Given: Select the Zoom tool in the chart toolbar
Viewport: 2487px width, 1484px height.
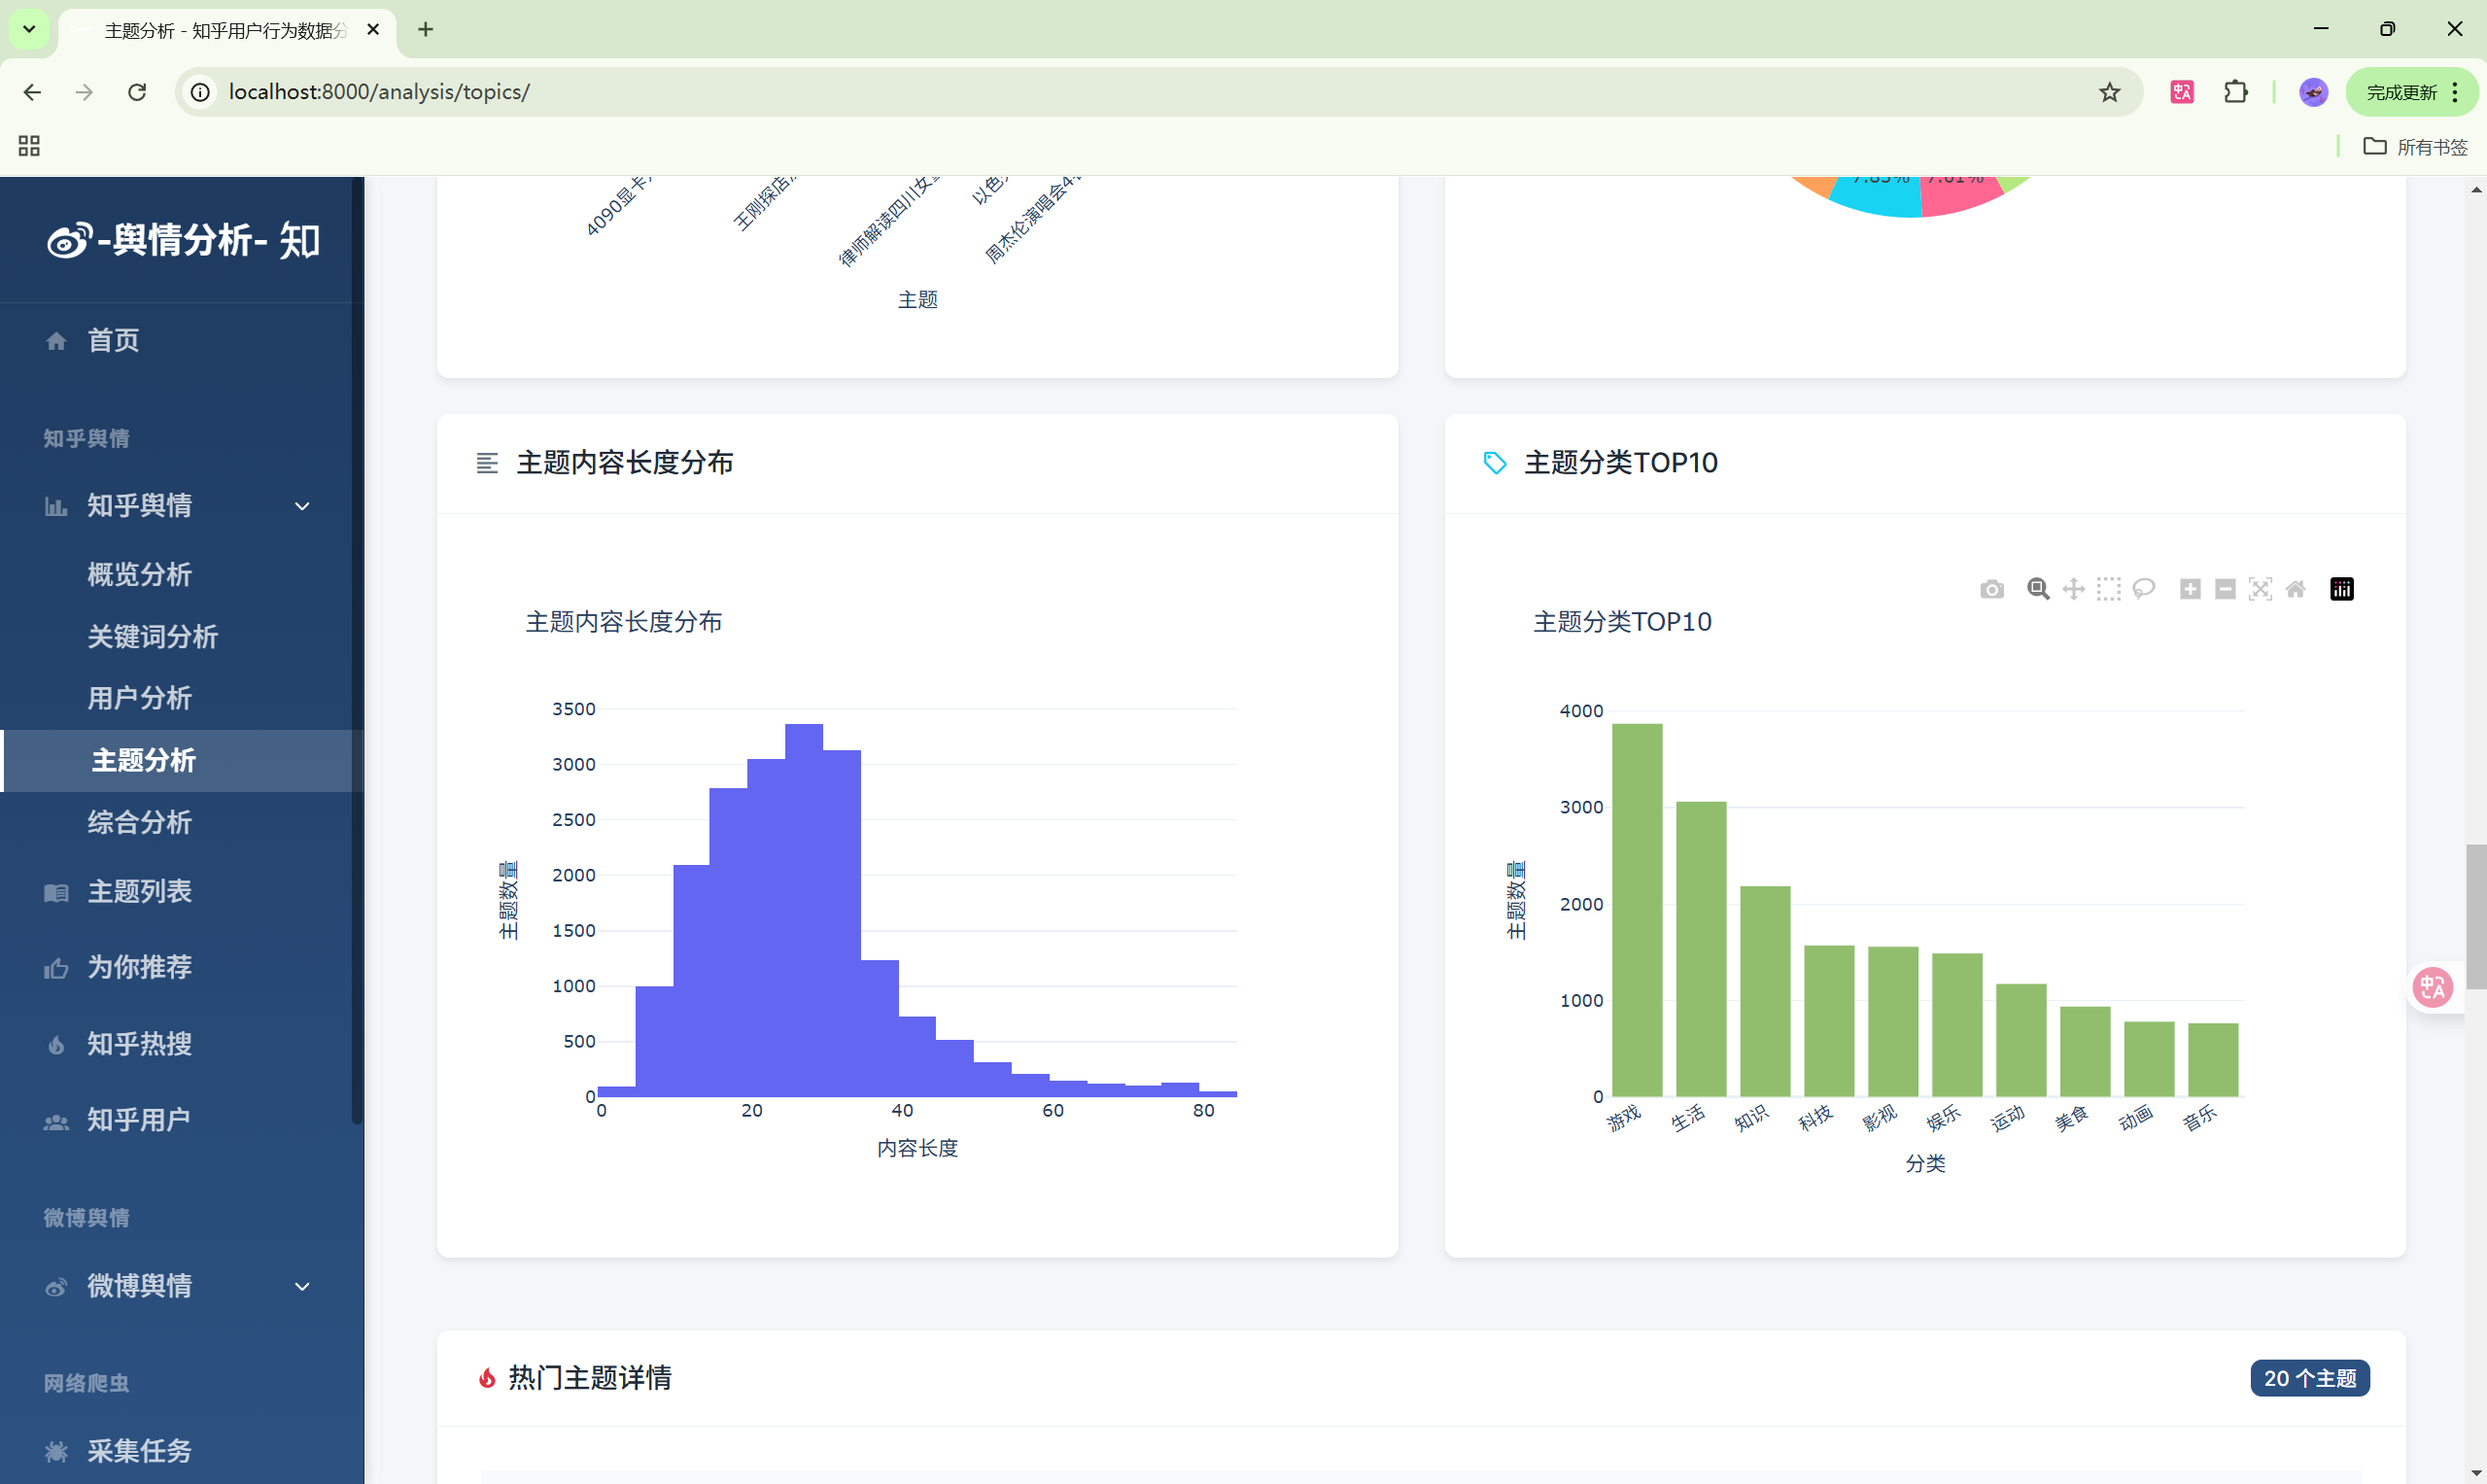Looking at the screenshot, I should click(x=2037, y=589).
